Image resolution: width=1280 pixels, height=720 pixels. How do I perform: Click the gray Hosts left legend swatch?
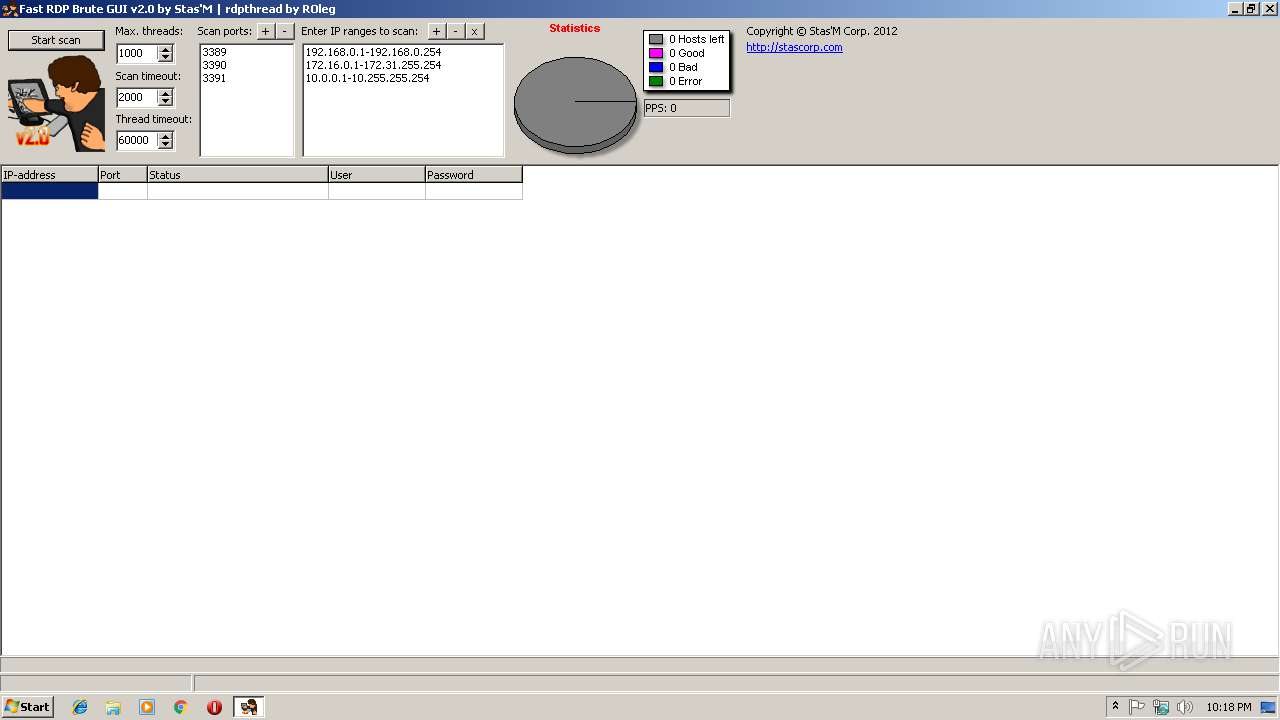click(656, 39)
